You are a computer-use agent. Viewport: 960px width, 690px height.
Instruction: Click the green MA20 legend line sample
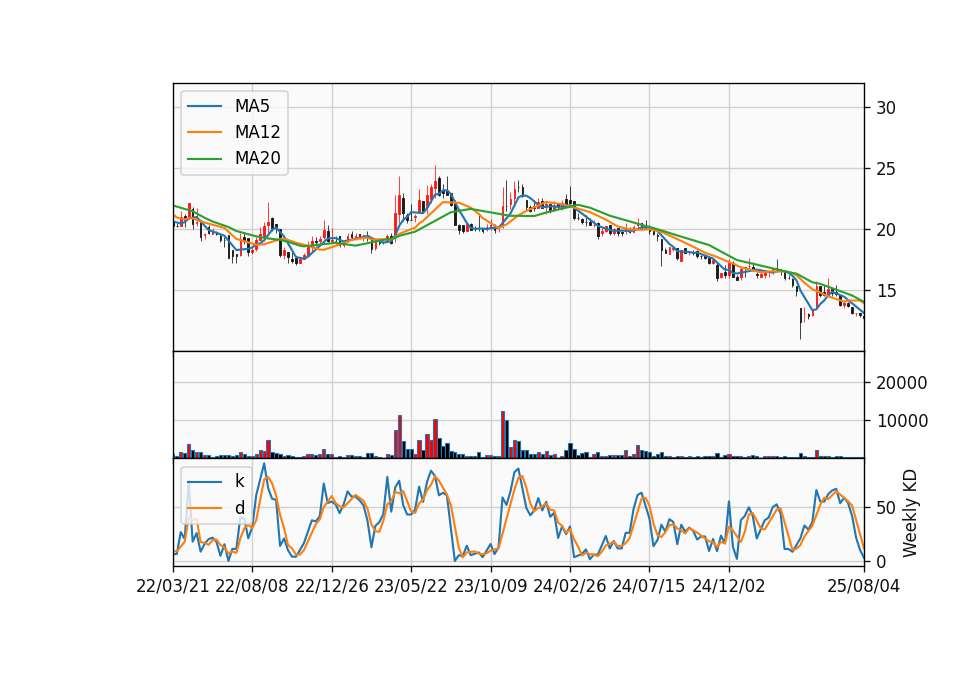click(204, 158)
